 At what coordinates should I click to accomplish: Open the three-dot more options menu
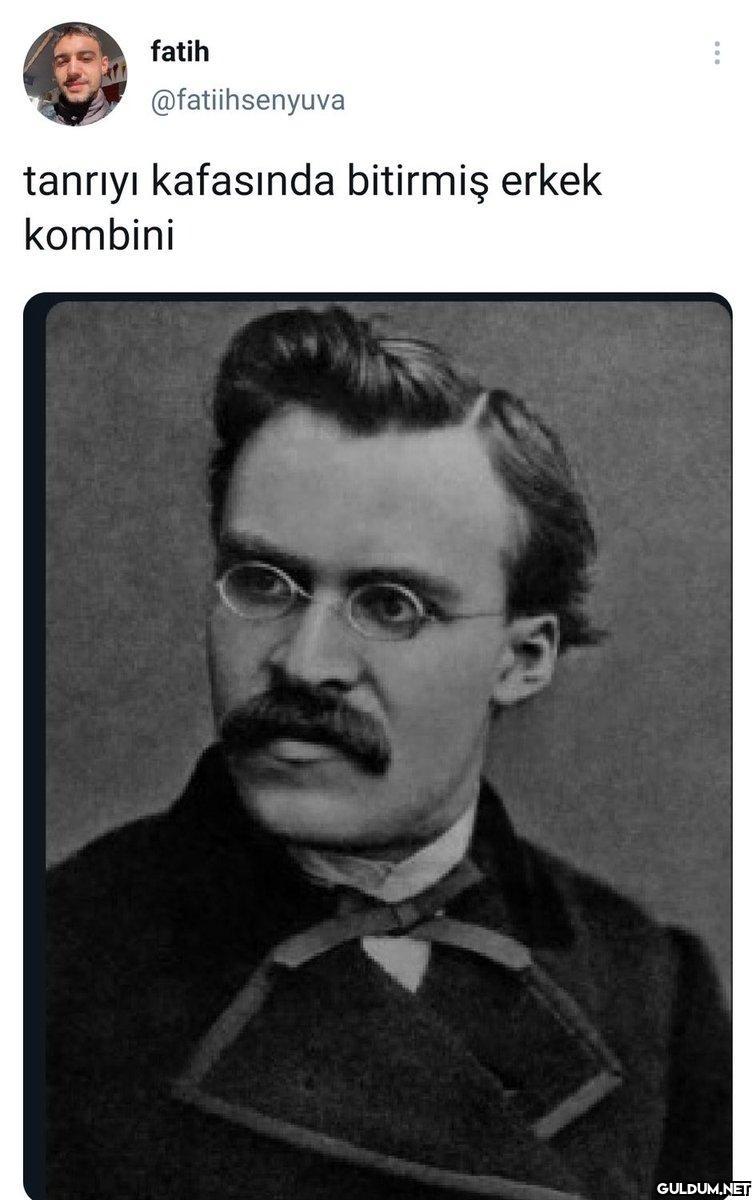coord(716,53)
